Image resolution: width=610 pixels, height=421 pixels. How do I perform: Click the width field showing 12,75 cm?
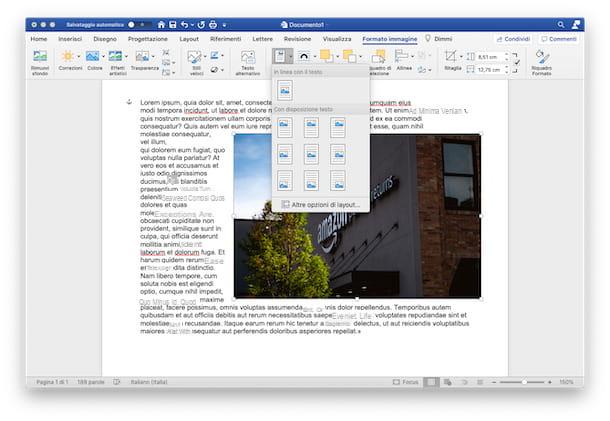click(490, 70)
